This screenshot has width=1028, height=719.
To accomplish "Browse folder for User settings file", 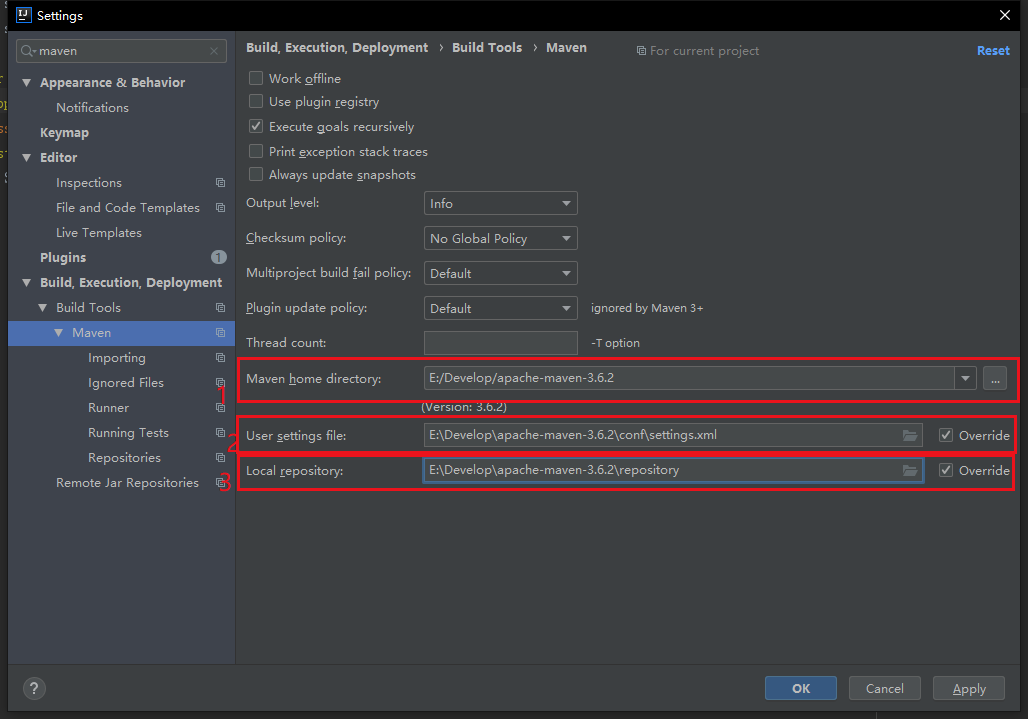I will point(910,435).
